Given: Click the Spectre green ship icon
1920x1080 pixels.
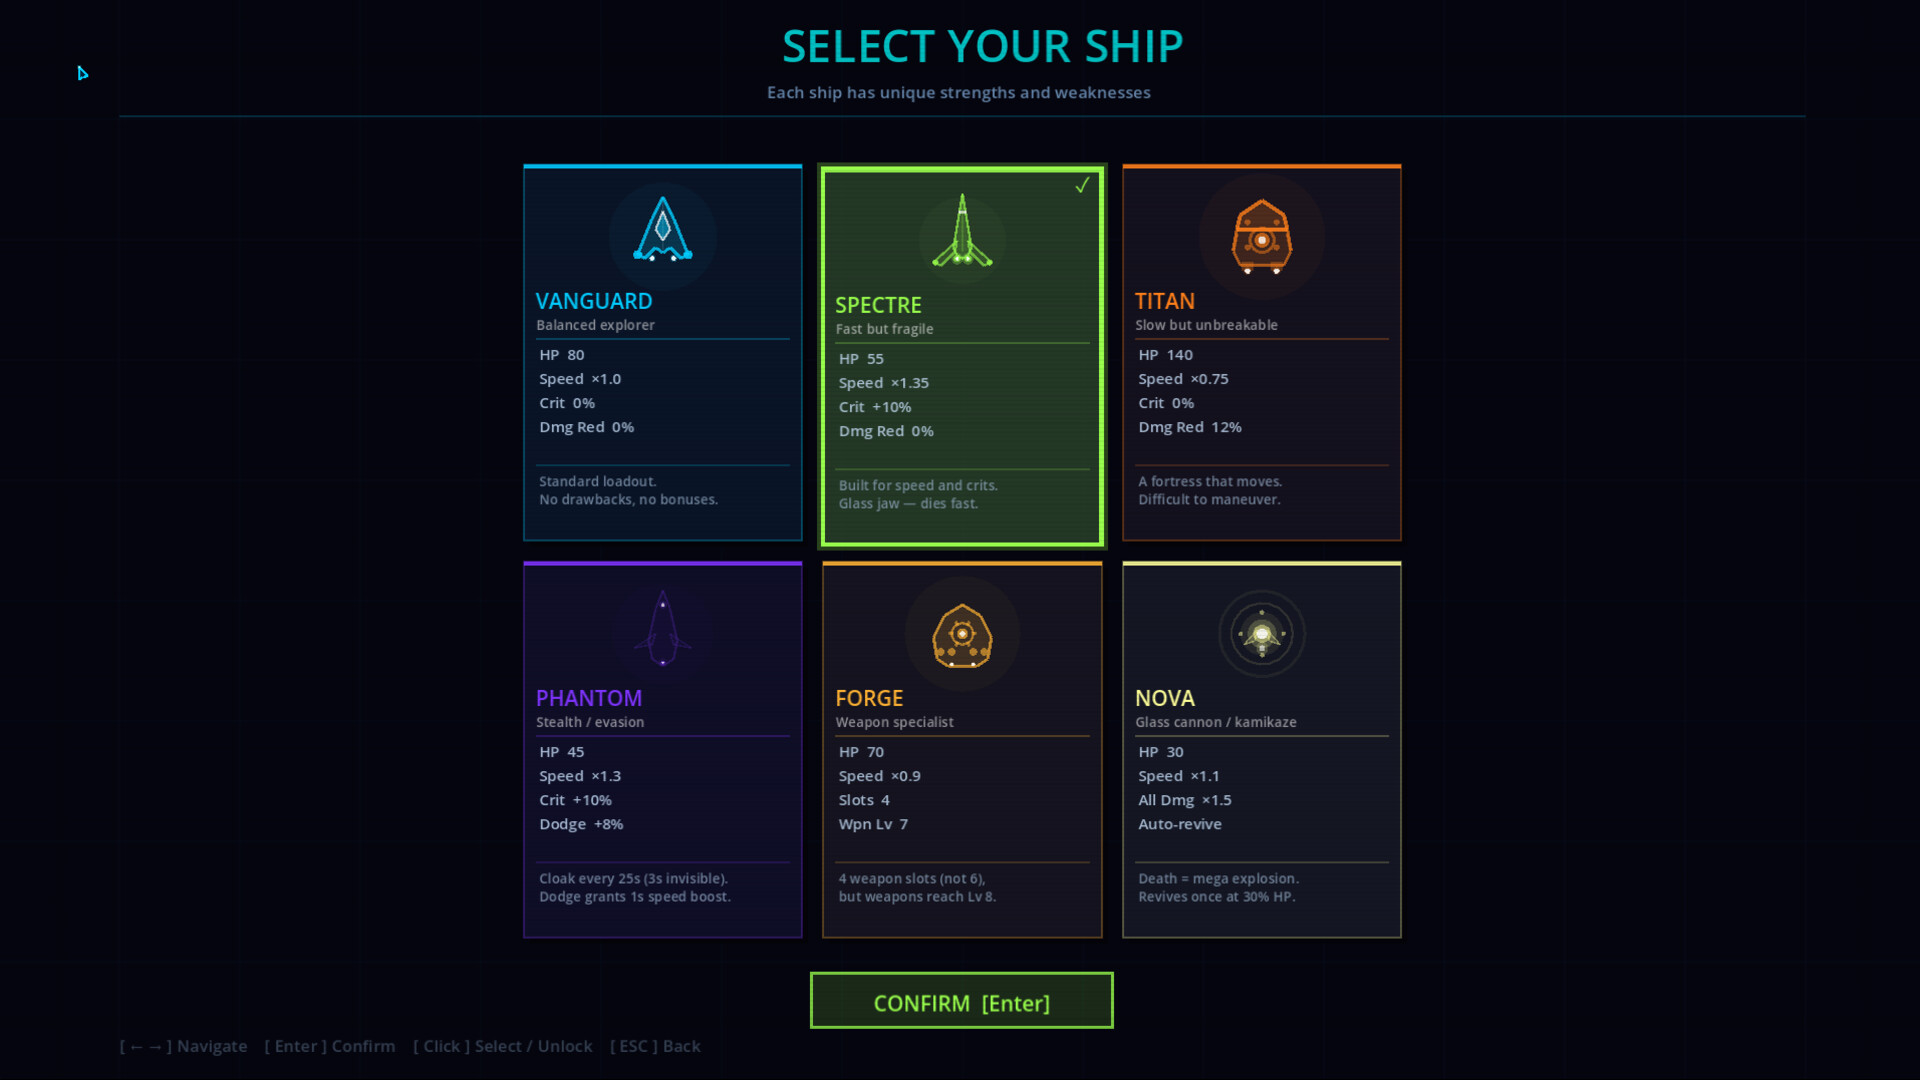Looking at the screenshot, I should (962, 233).
